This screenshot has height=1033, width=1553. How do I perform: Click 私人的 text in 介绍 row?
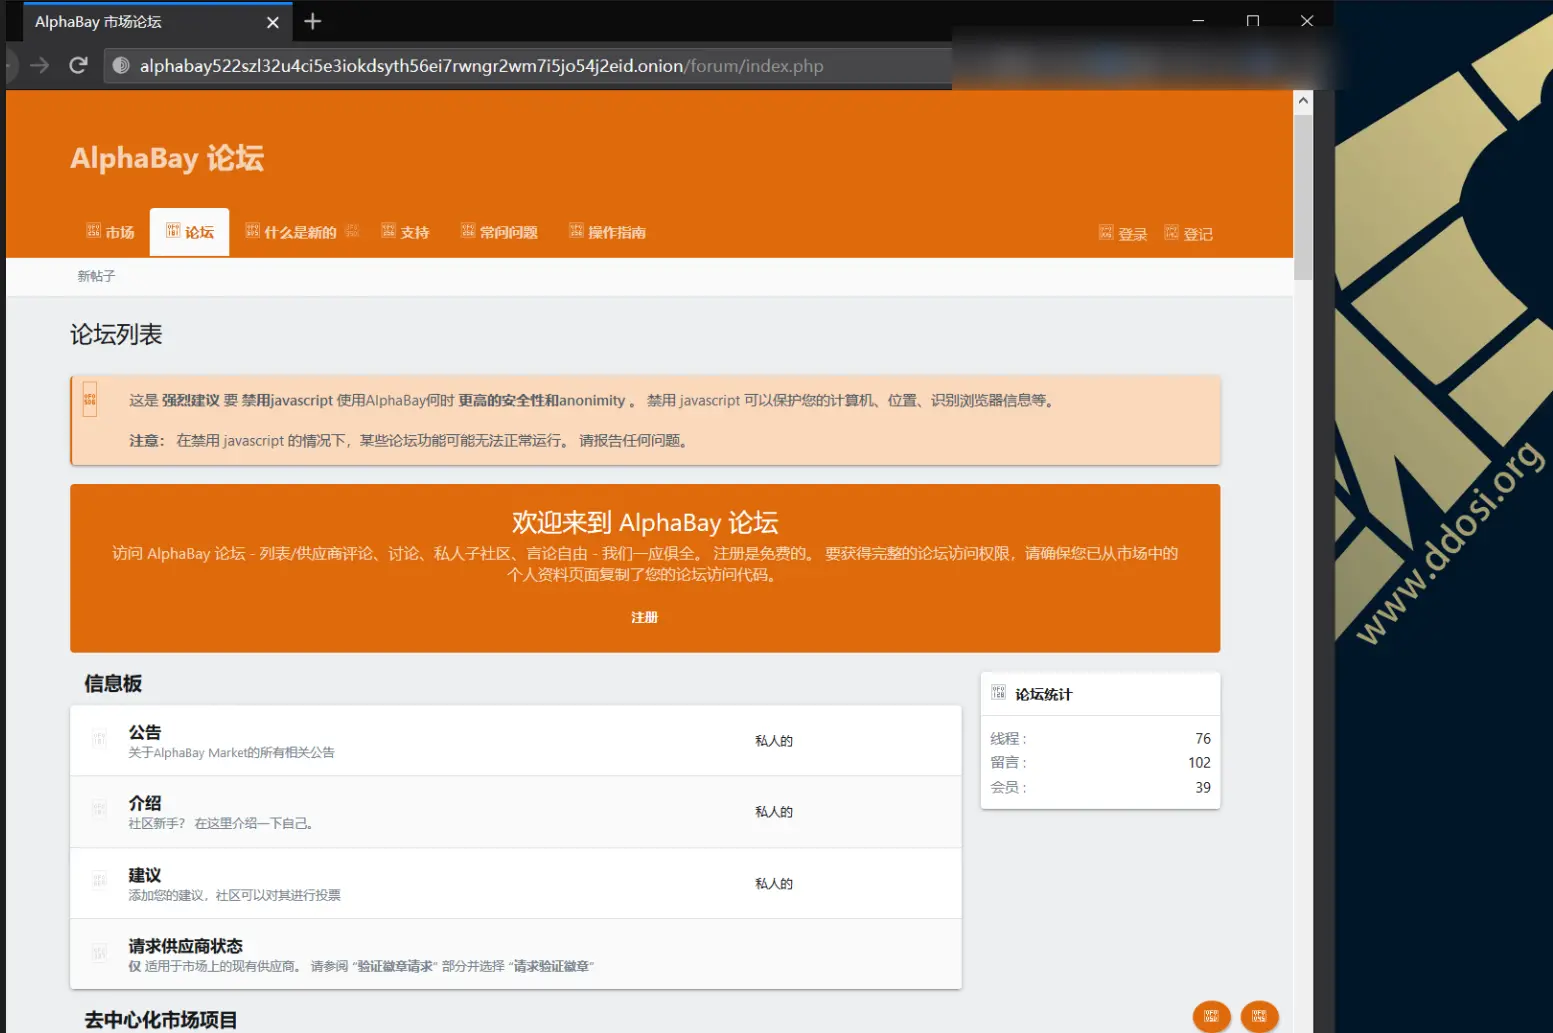[774, 812]
